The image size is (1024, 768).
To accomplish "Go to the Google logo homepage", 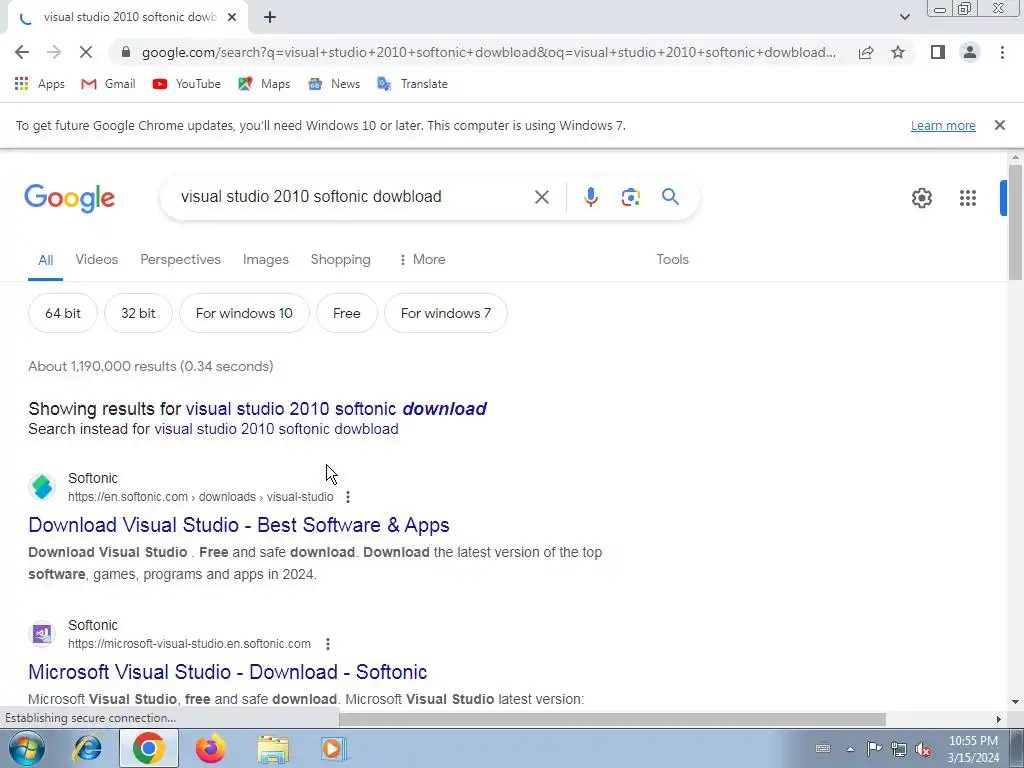I will 69,198.
